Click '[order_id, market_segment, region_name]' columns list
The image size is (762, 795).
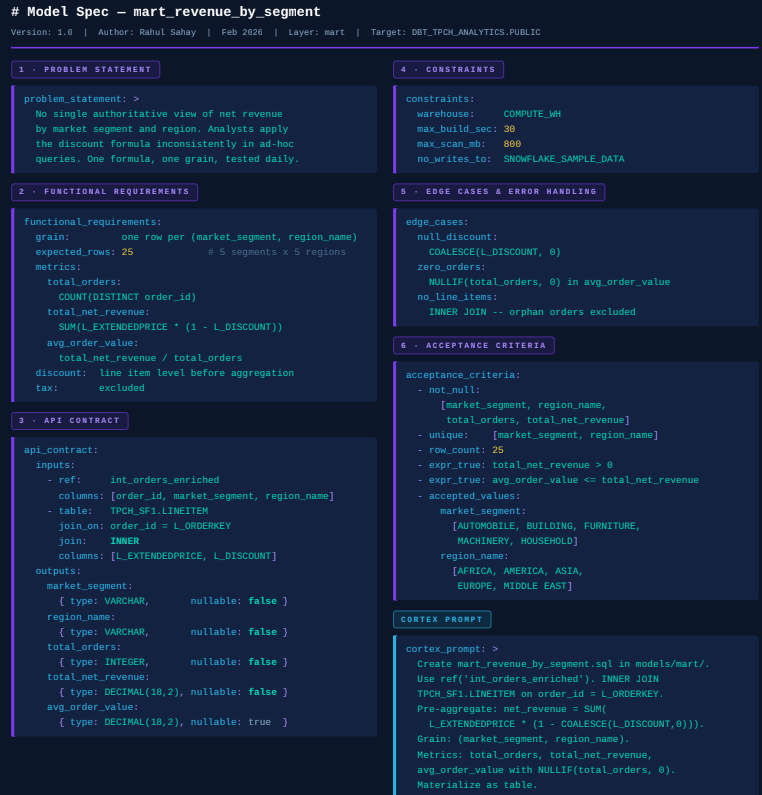pos(222,496)
